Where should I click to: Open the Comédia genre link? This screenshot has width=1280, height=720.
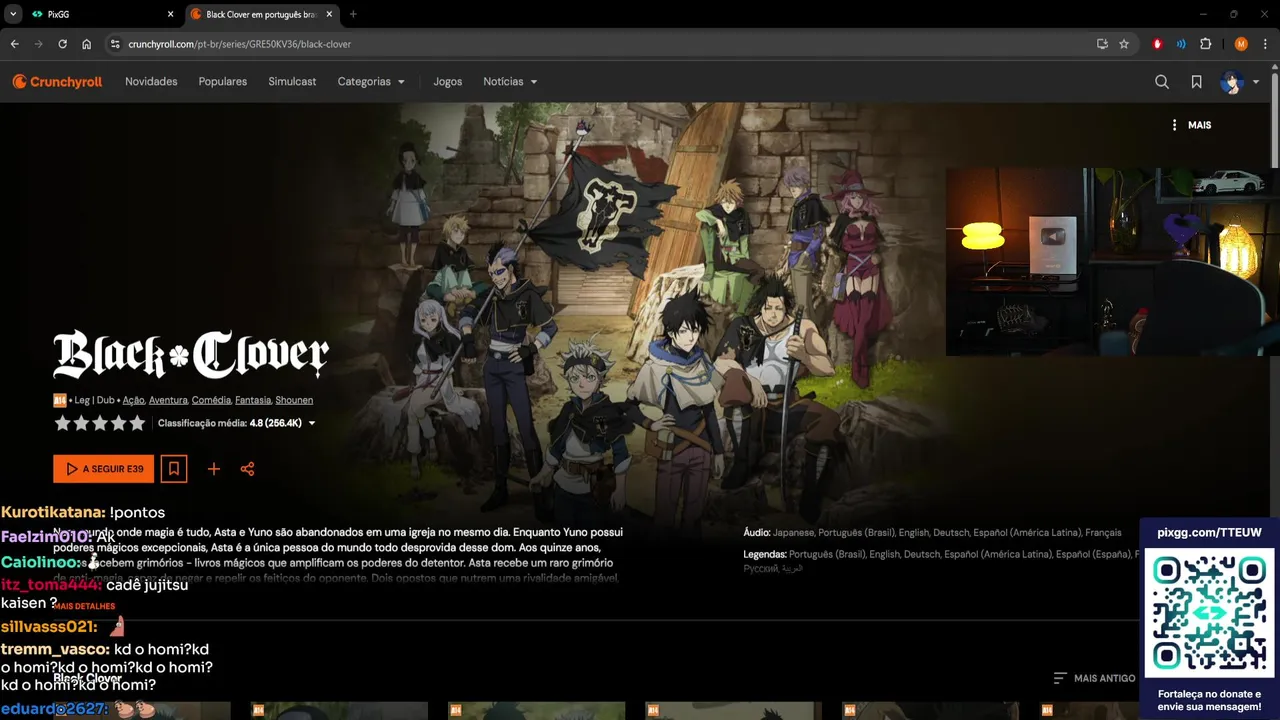tap(211, 400)
